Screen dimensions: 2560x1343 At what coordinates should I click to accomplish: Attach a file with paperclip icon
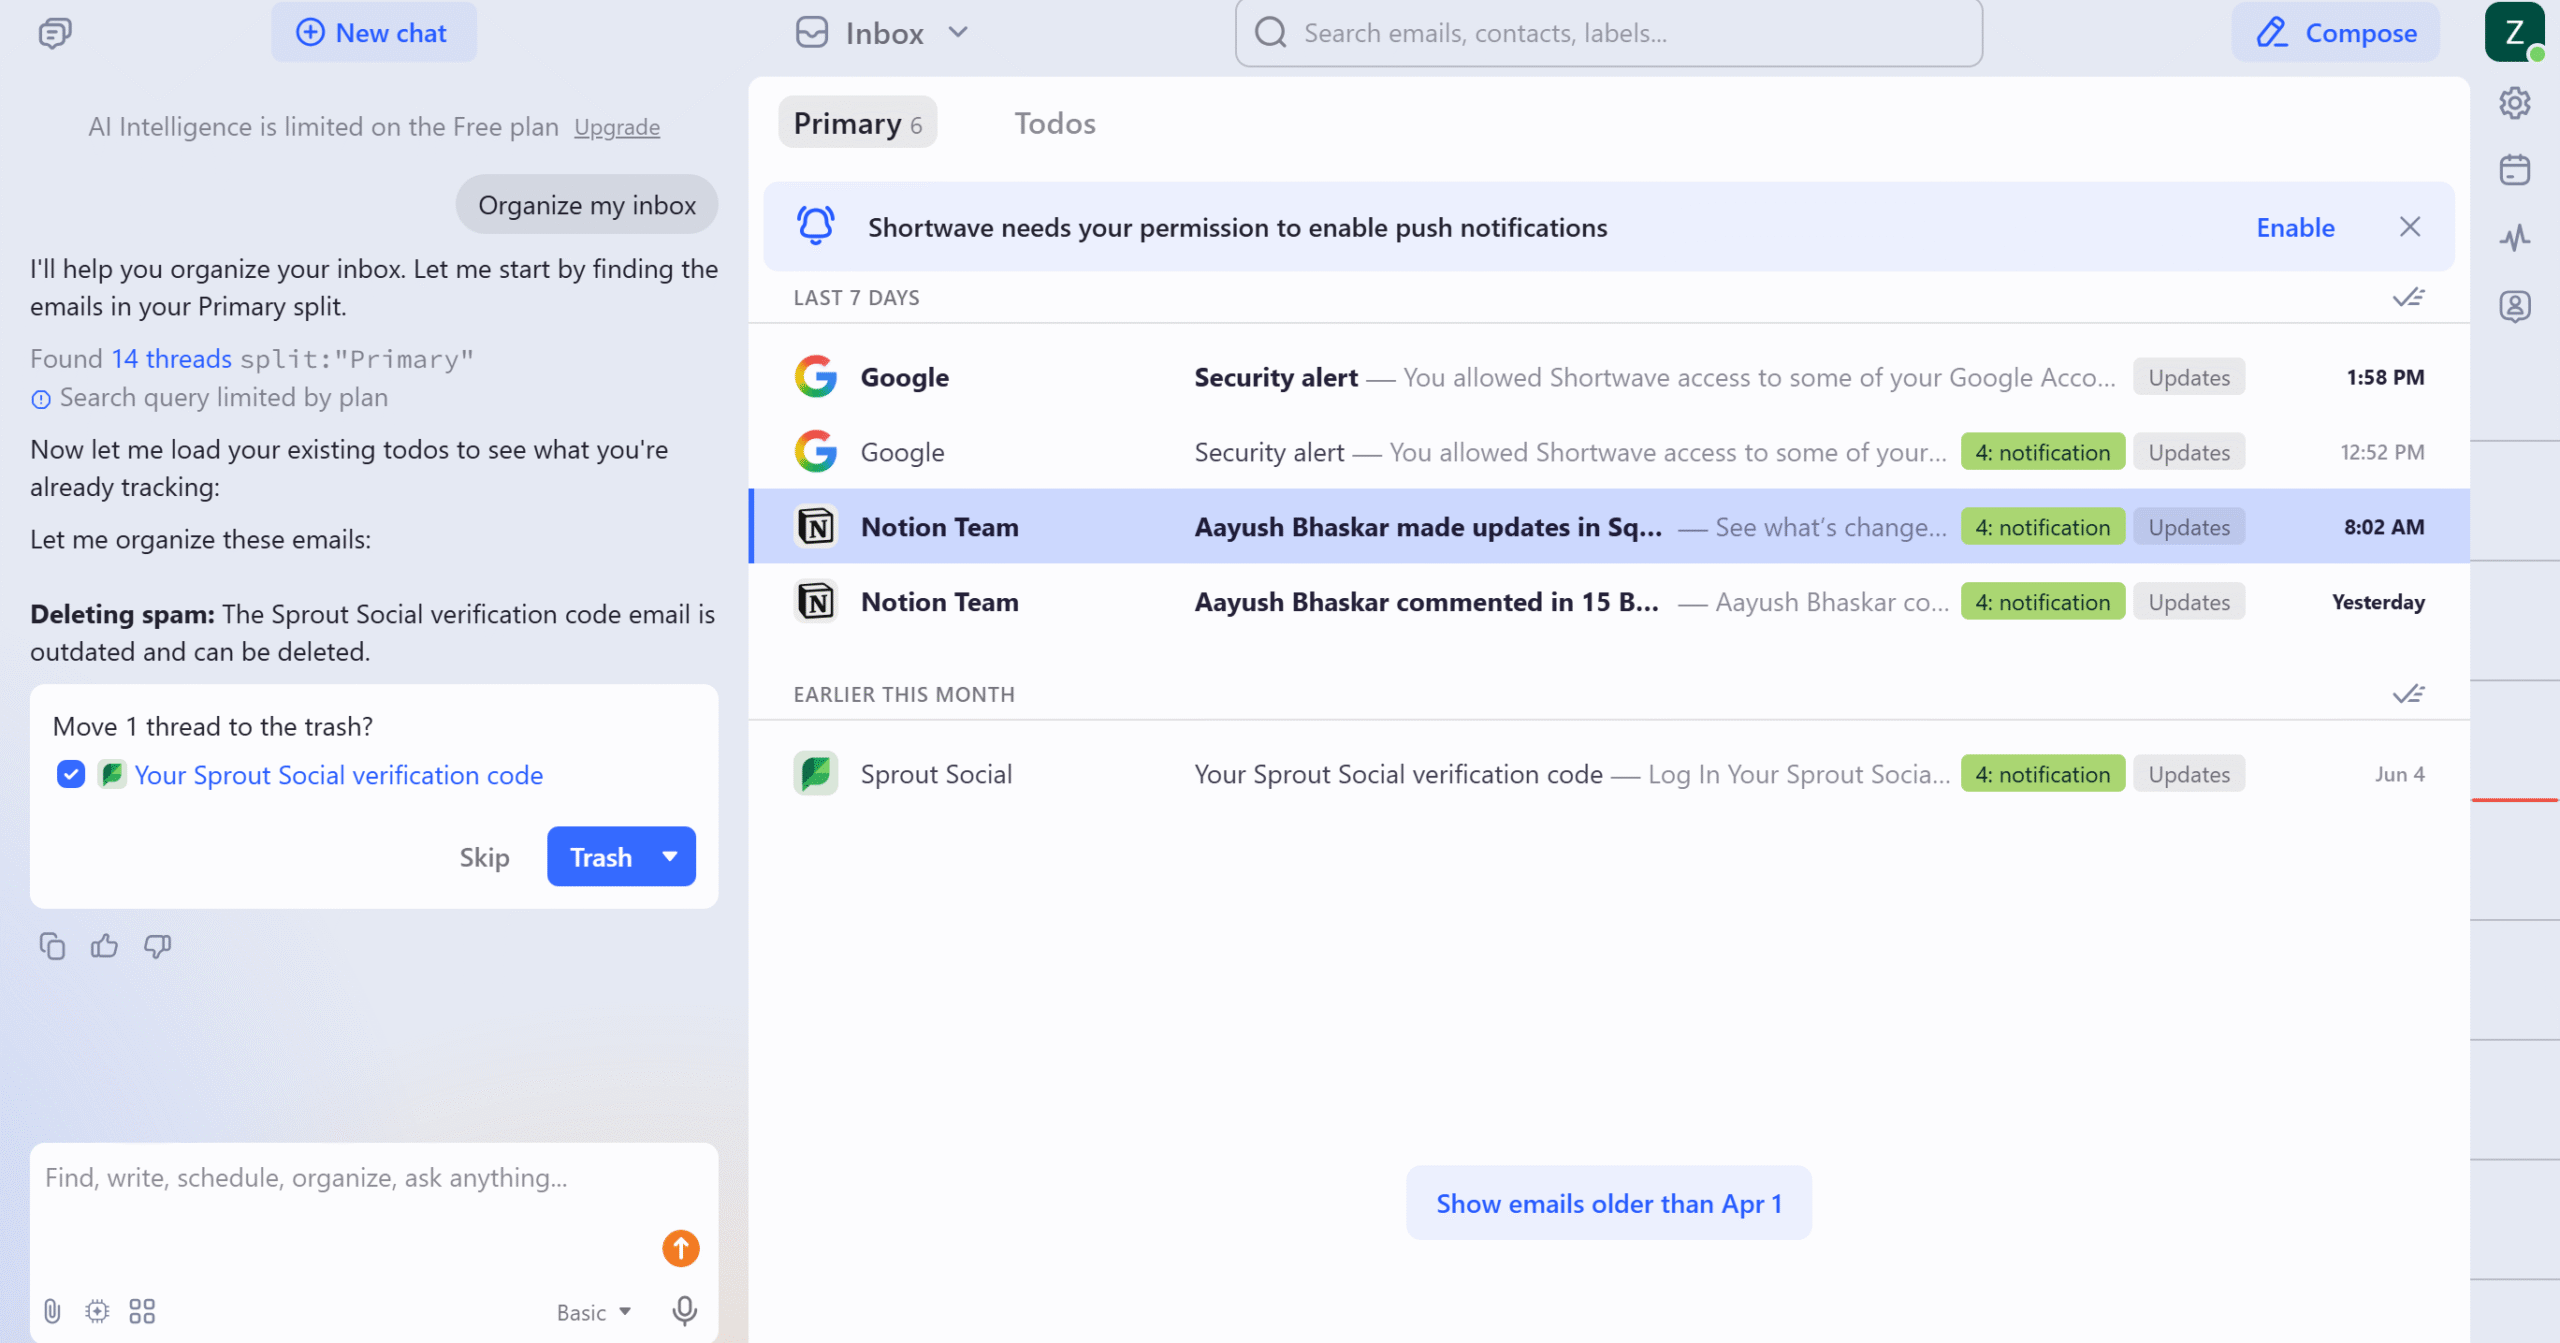pos(52,1311)
